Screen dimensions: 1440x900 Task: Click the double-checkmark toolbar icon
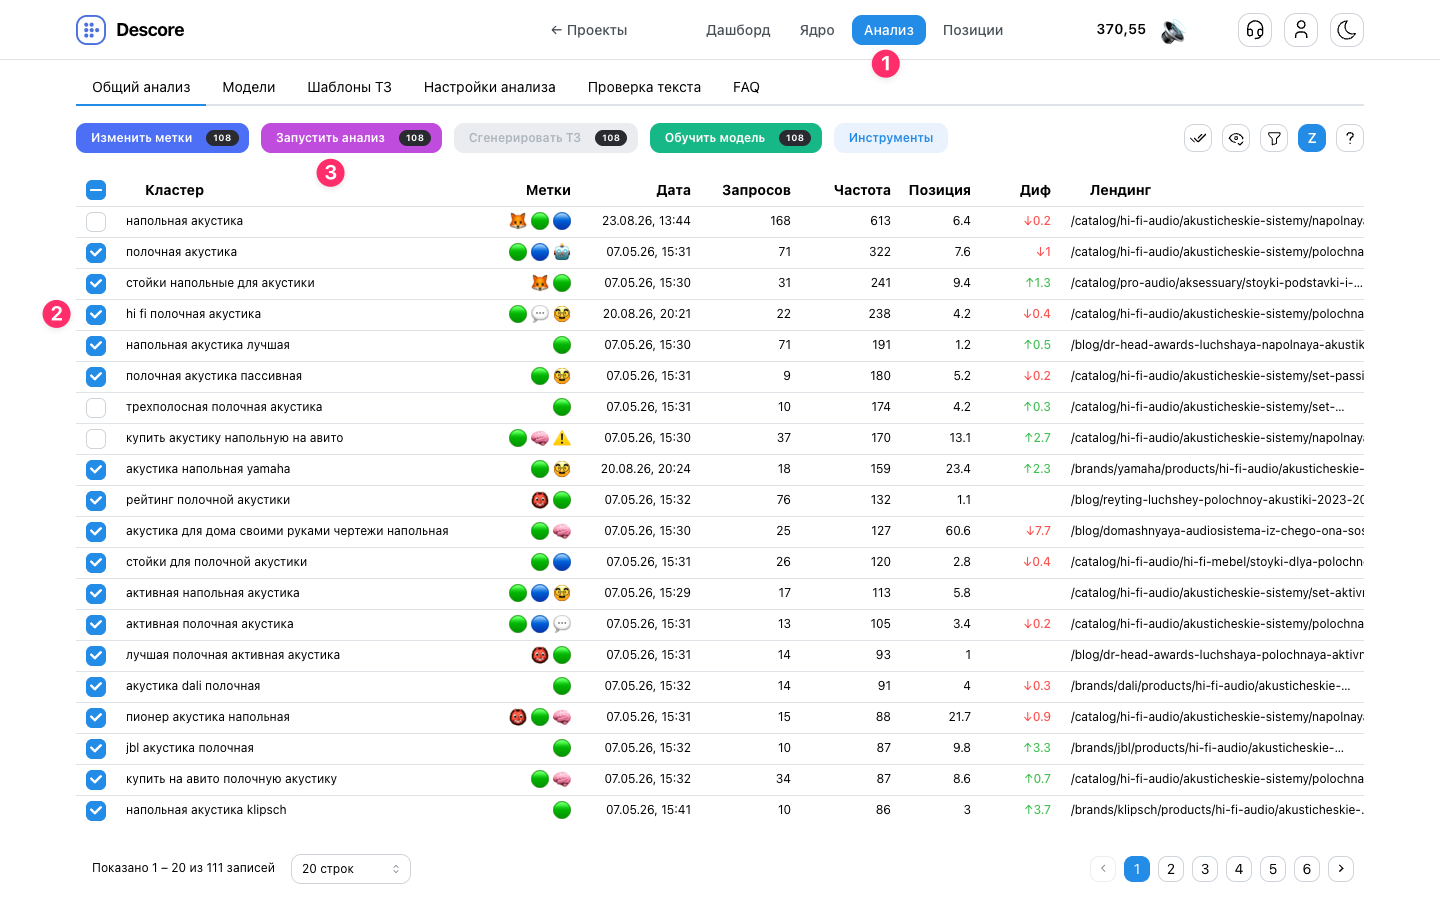pos(1198,138)
